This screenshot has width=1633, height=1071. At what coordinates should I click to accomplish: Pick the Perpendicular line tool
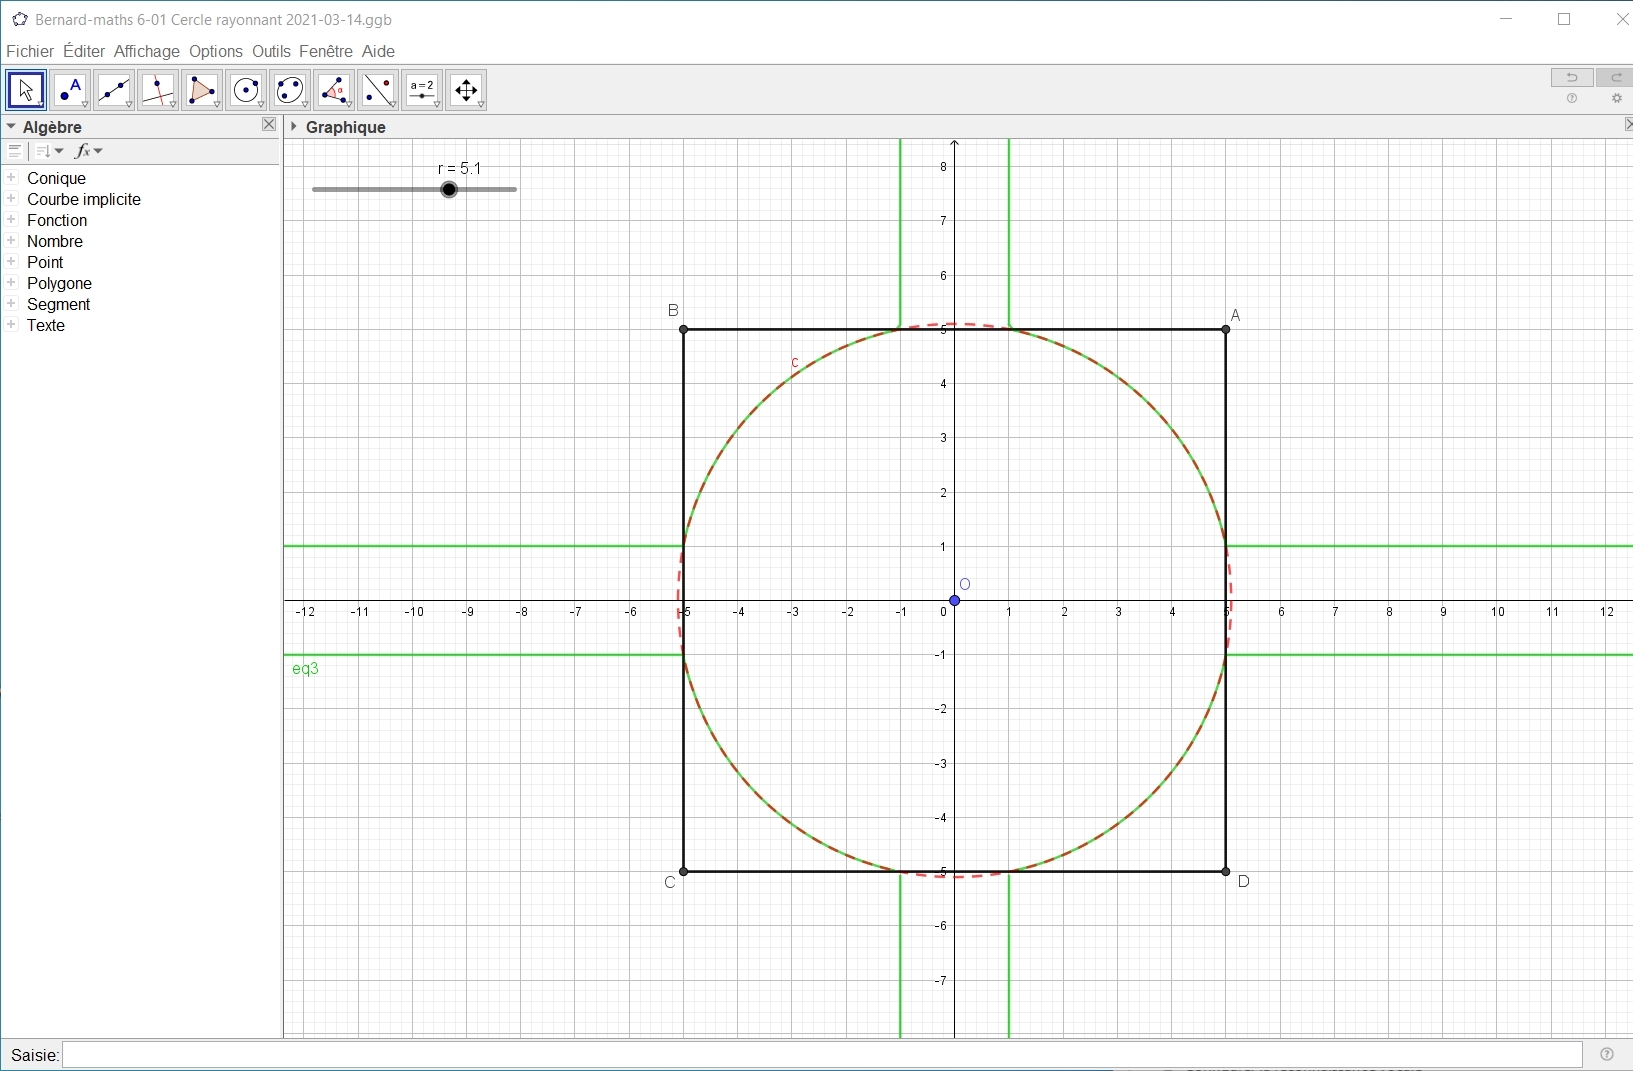(x=159, y=91)
